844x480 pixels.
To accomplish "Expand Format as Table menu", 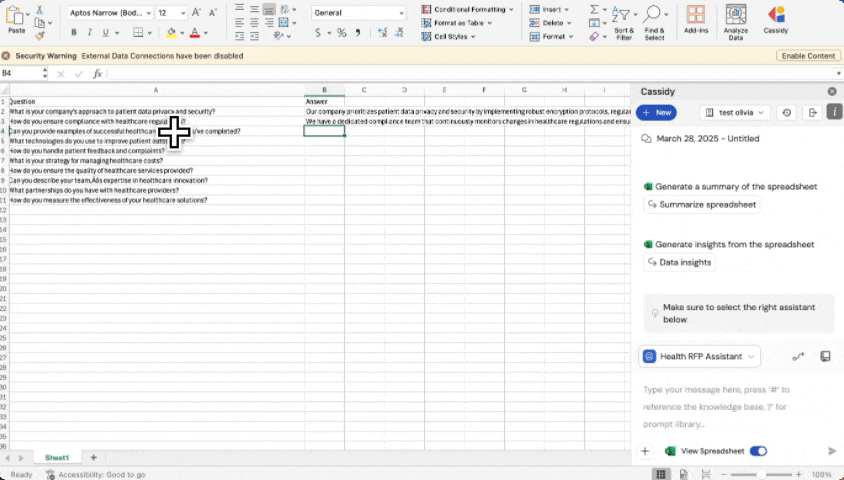I will click(x=457, y=23).
